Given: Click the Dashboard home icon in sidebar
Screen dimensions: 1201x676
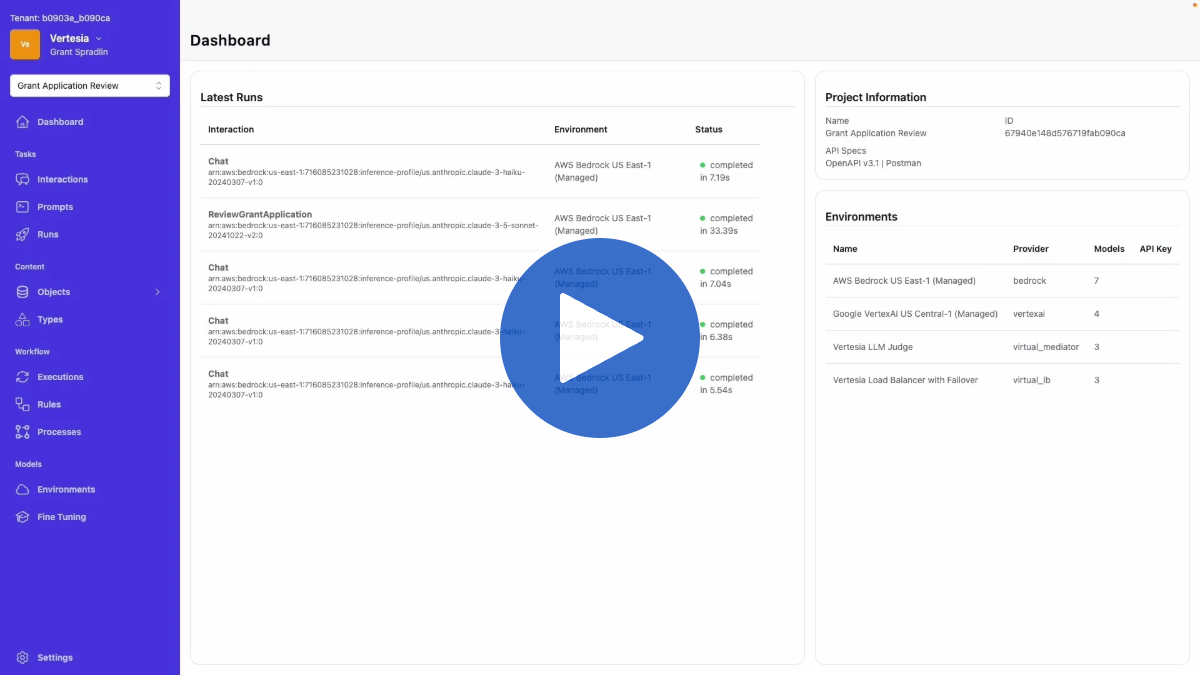Looking at the screenshot, I should [23, 122].
